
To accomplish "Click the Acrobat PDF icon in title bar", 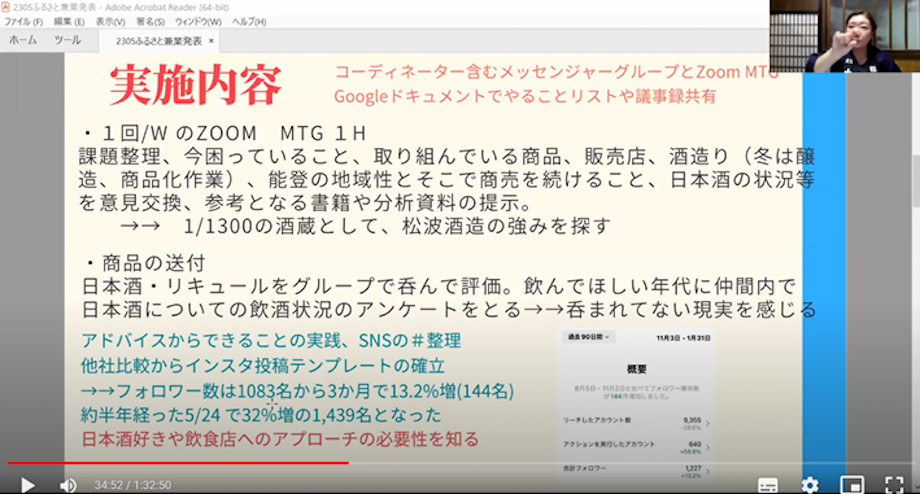I will (5, 7).
